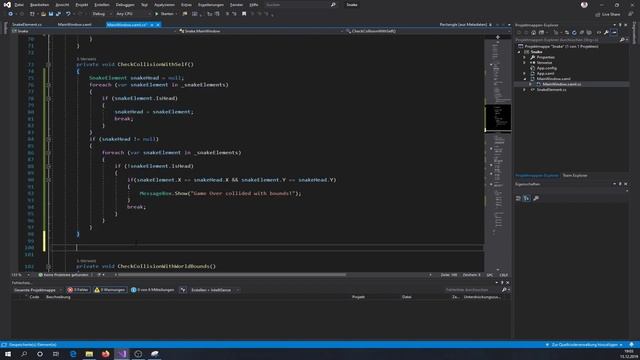The width and height of the screenshot is (640, 360).
Task: Click the property pages wrench icon in Eigenschaften panel
Action: [x=536, y=198]
